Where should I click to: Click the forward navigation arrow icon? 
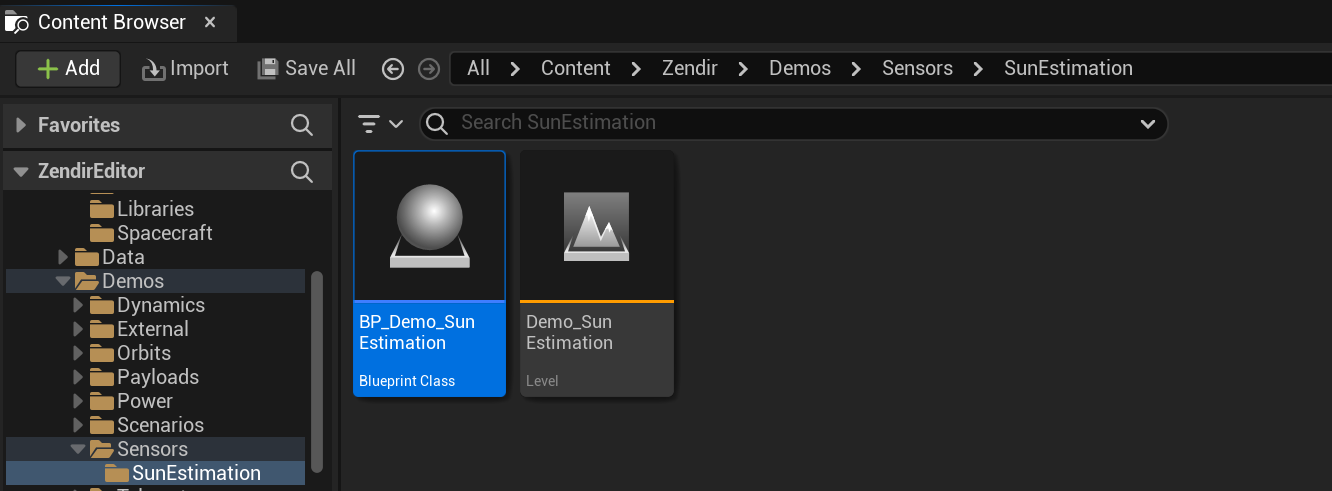coord(429,69)
